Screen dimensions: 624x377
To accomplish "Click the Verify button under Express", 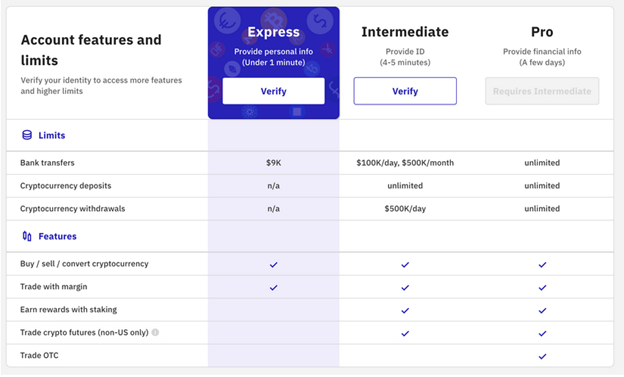I will click(273, 91).
